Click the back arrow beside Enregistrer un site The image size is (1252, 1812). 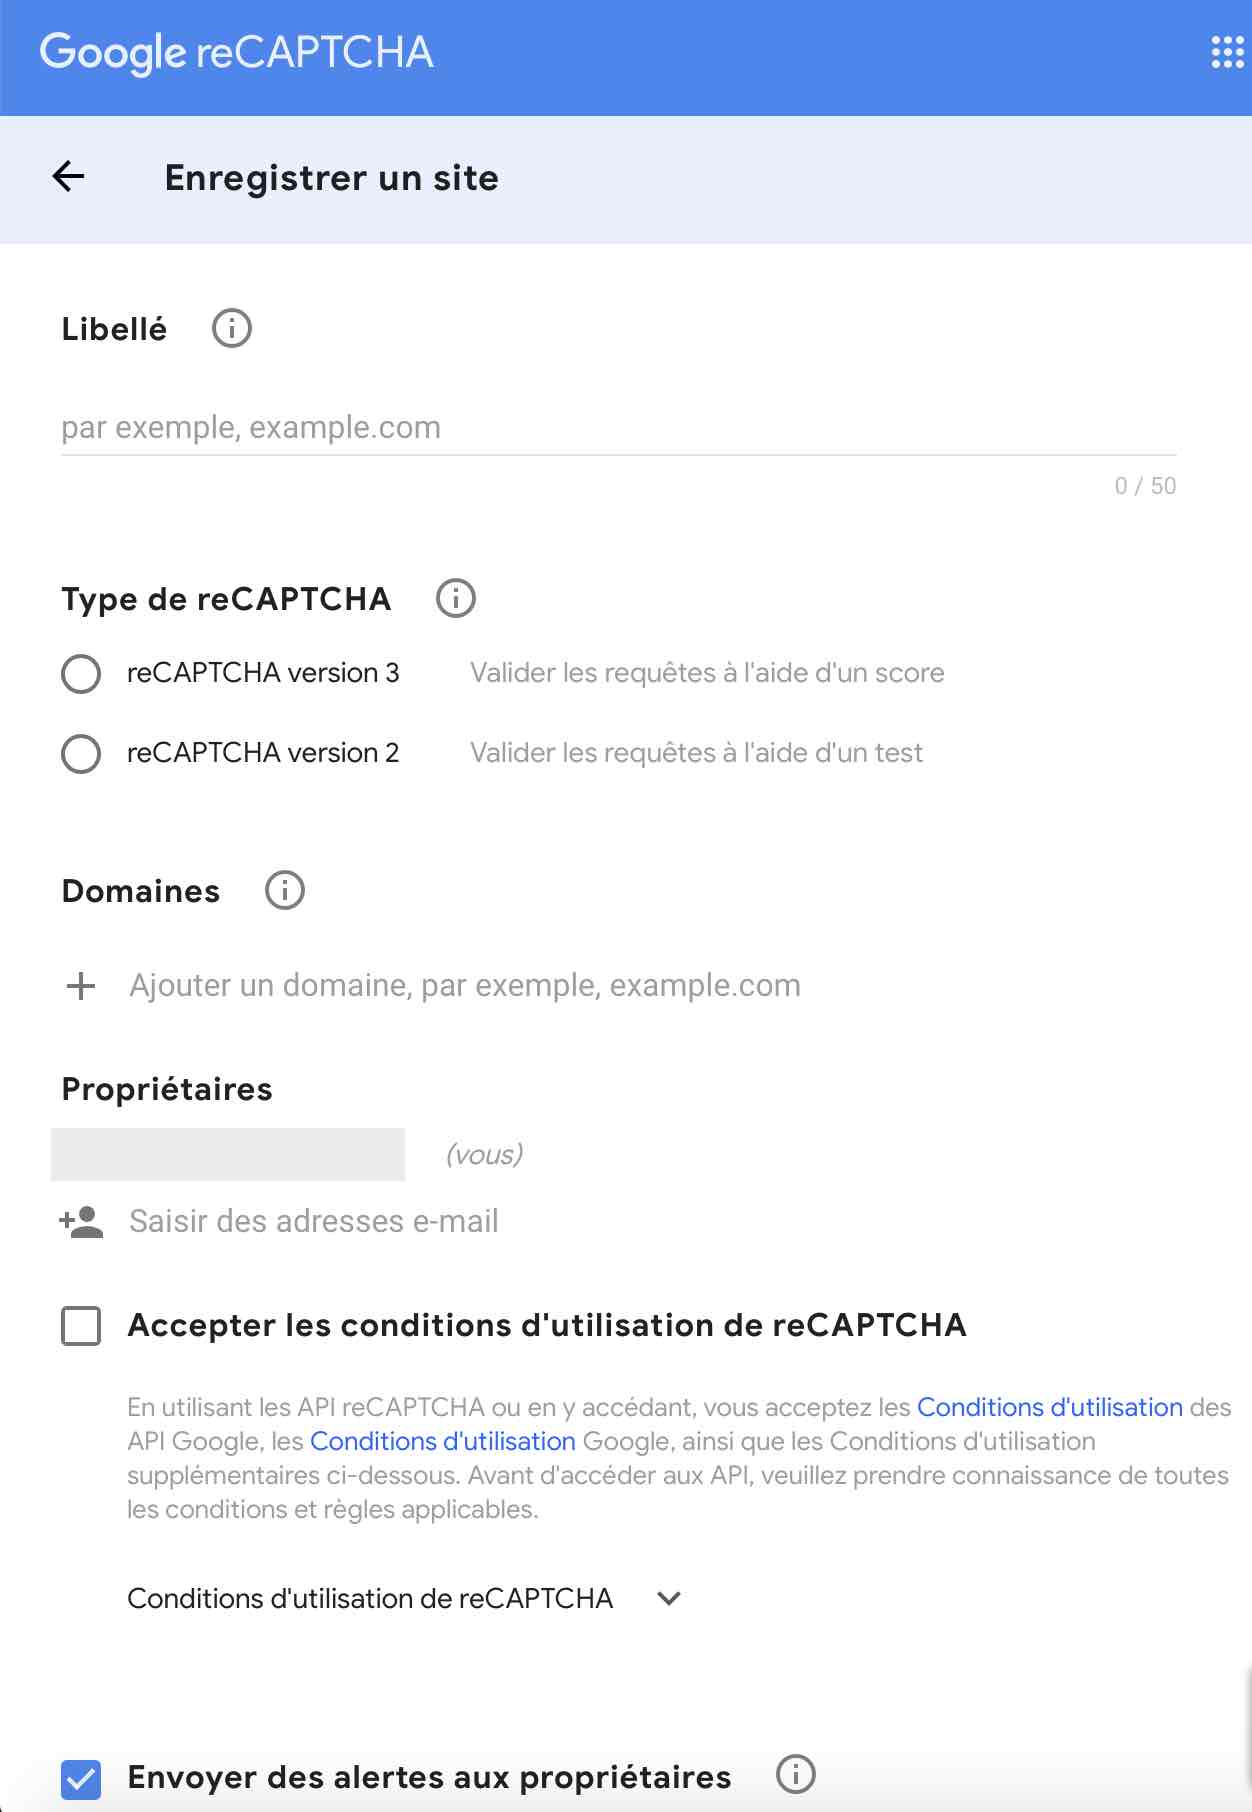(68, 178)
